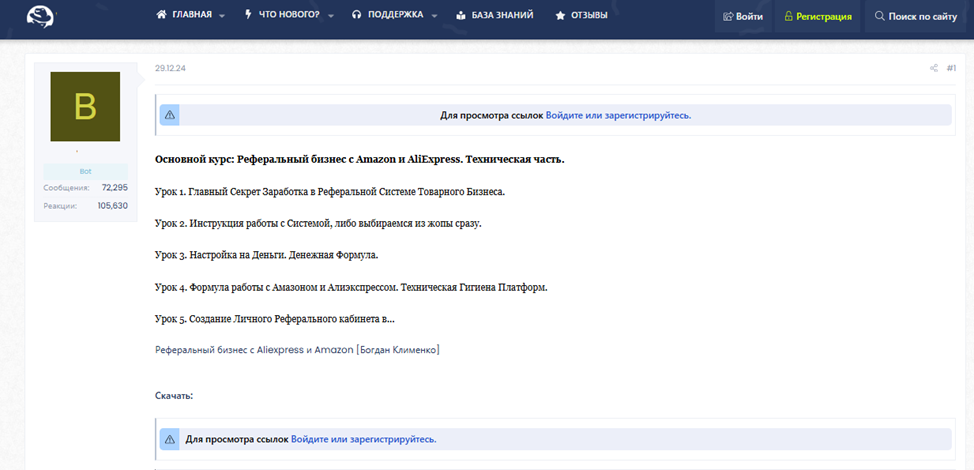Expand the ПОДДЕРЖКА dropdown arrow
The height and width of the screenshot is (470, 974).
(435, 16)
